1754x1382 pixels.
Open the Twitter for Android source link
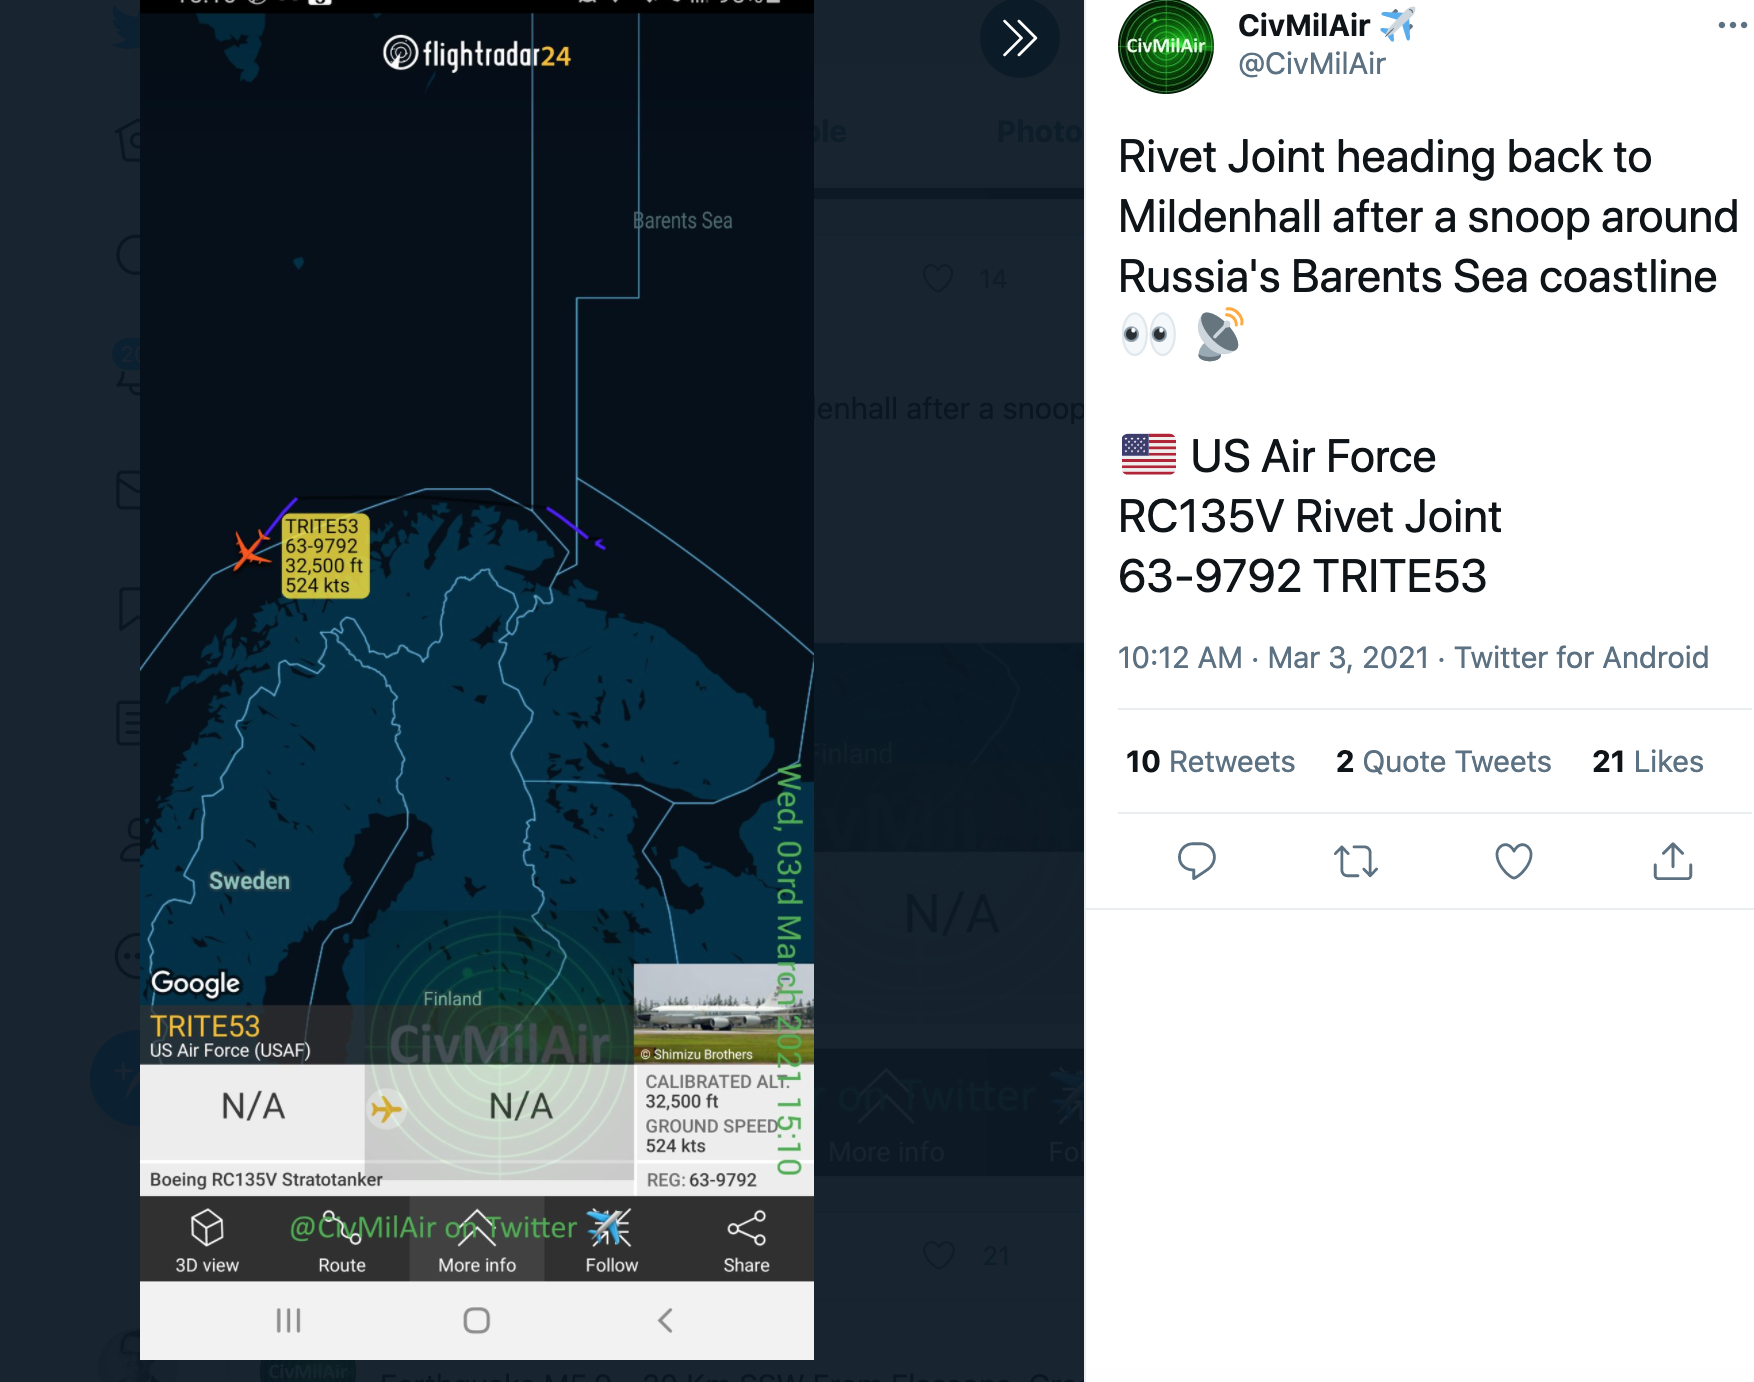pyautogui.click(x=1580, y=657)
